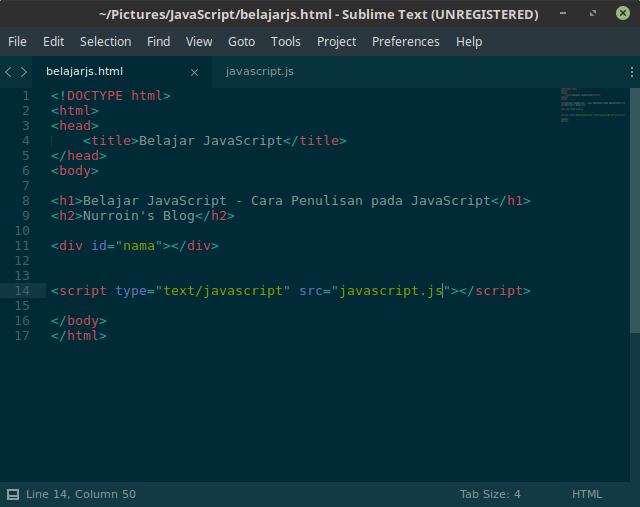Click the vertical scrollbar handle
Screen dimensions: 640x507
pos(635,210)
